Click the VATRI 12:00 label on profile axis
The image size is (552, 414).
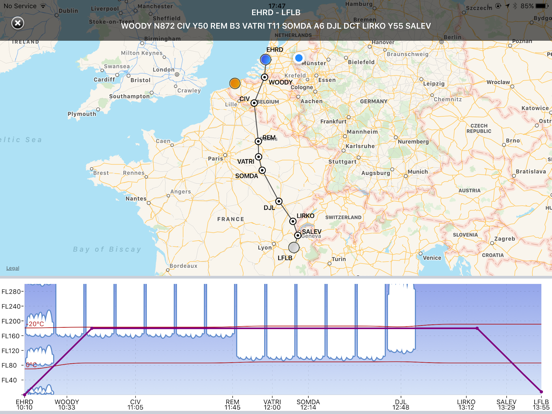click(x=272, y=404)
